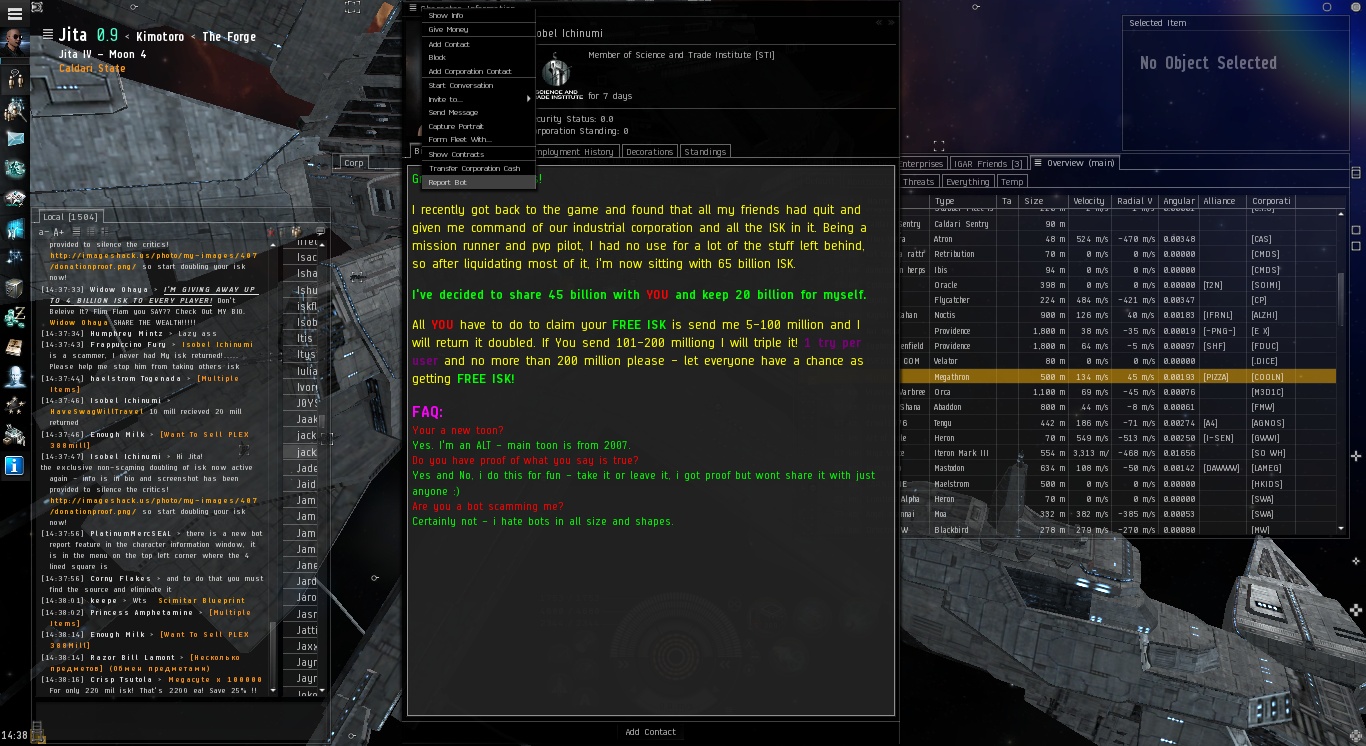Open the journal book icon in the sidebar

click(15, 348)
